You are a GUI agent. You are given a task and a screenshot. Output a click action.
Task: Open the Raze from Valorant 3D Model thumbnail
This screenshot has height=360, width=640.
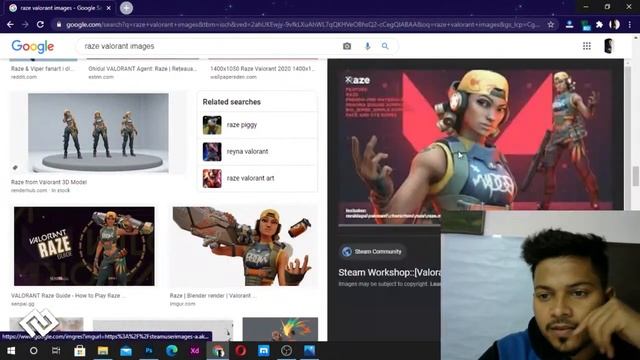pos(98,133)
